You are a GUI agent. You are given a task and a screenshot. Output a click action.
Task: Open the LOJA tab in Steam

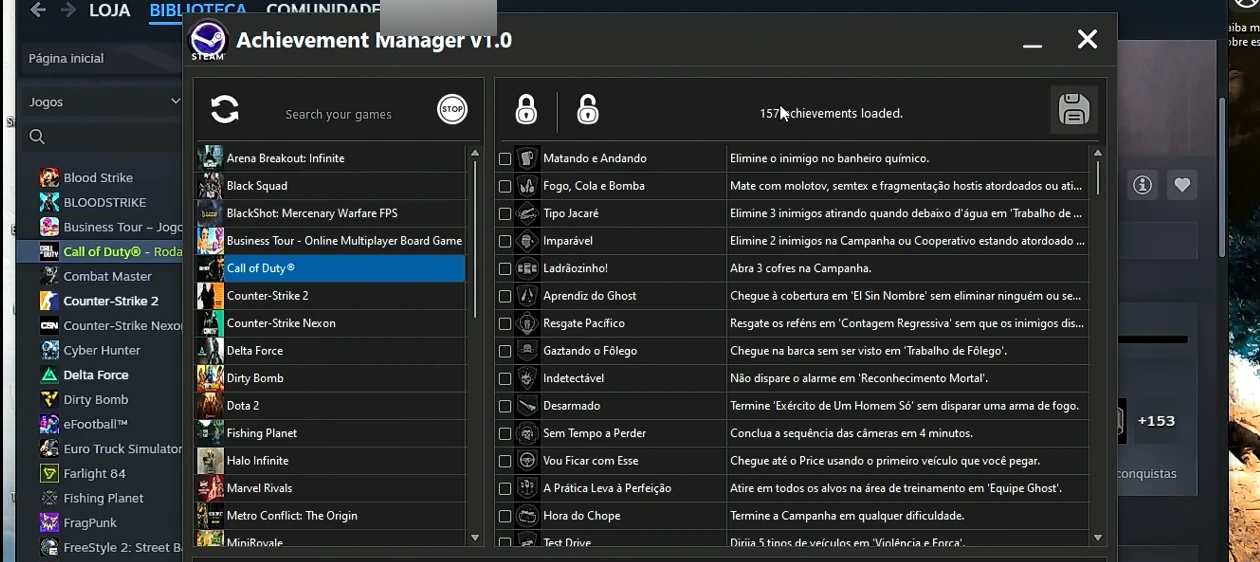click(110, 11)
